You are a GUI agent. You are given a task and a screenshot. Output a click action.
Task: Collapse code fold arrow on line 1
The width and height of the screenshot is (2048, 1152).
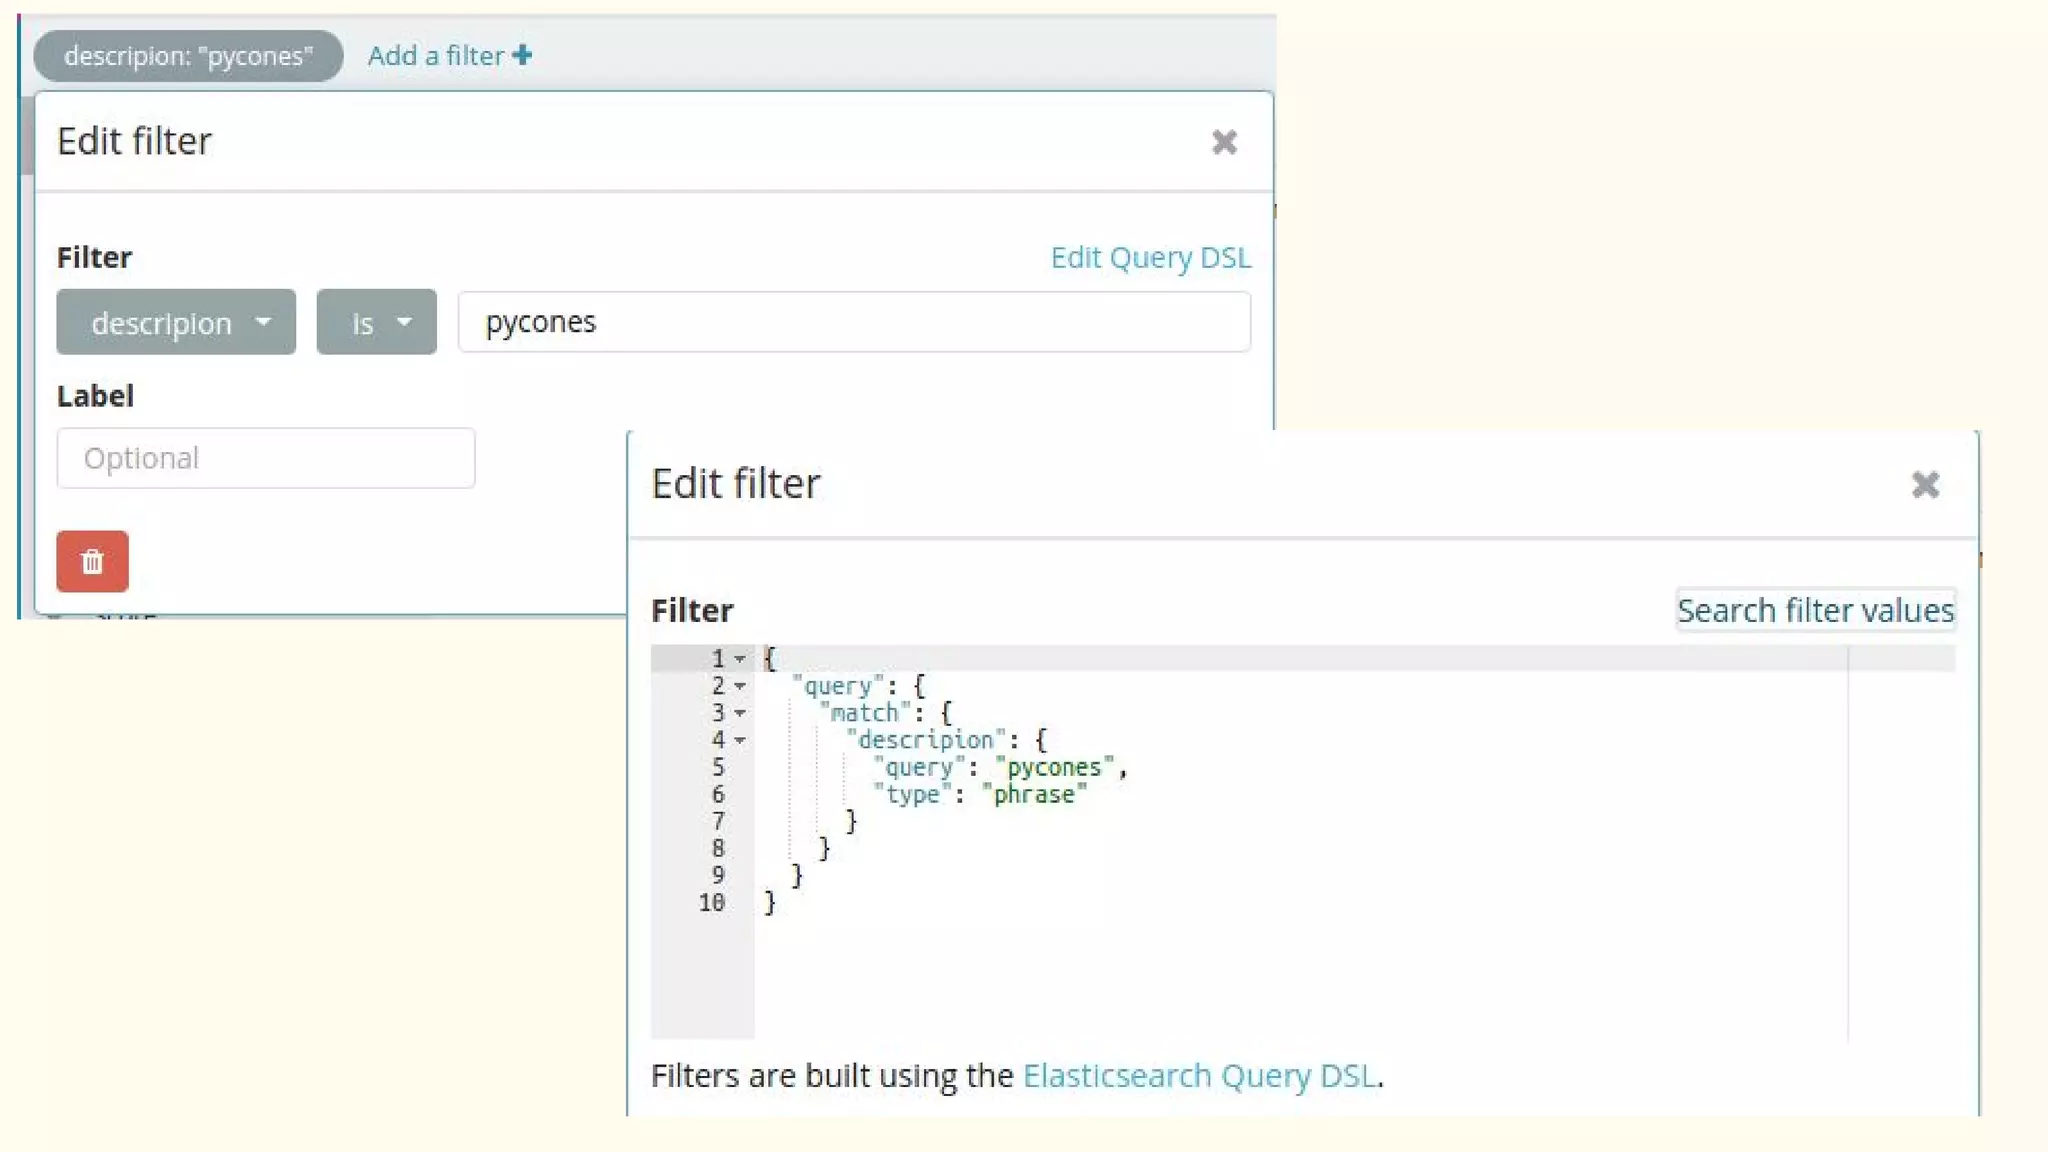coord(740,659)
